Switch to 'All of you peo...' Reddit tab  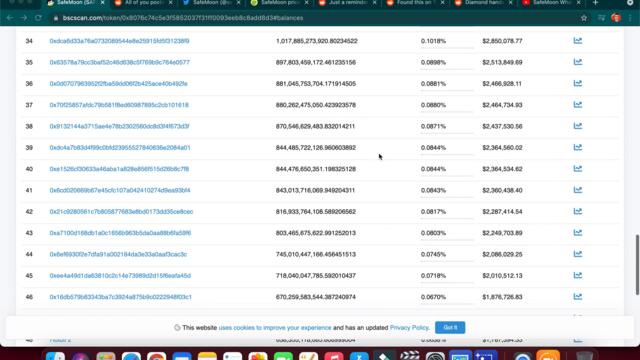point(143,3)
